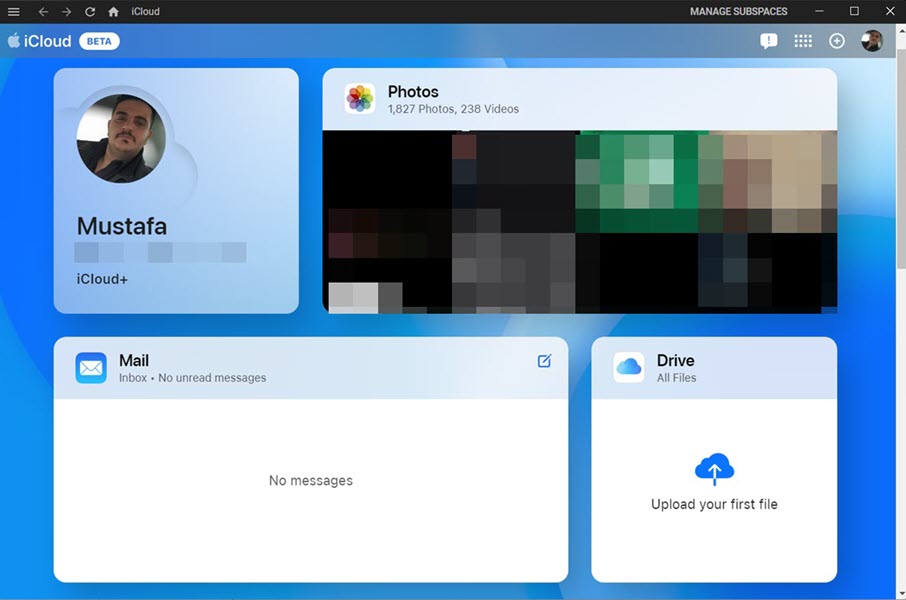Click the BETA badge next to iCloud

[97, 41]
